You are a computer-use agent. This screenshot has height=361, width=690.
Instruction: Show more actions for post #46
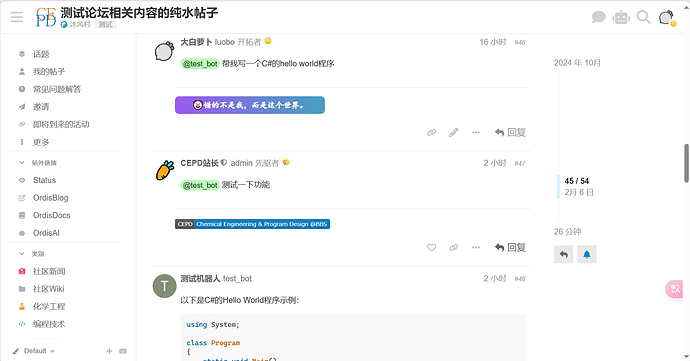(476, 133)
